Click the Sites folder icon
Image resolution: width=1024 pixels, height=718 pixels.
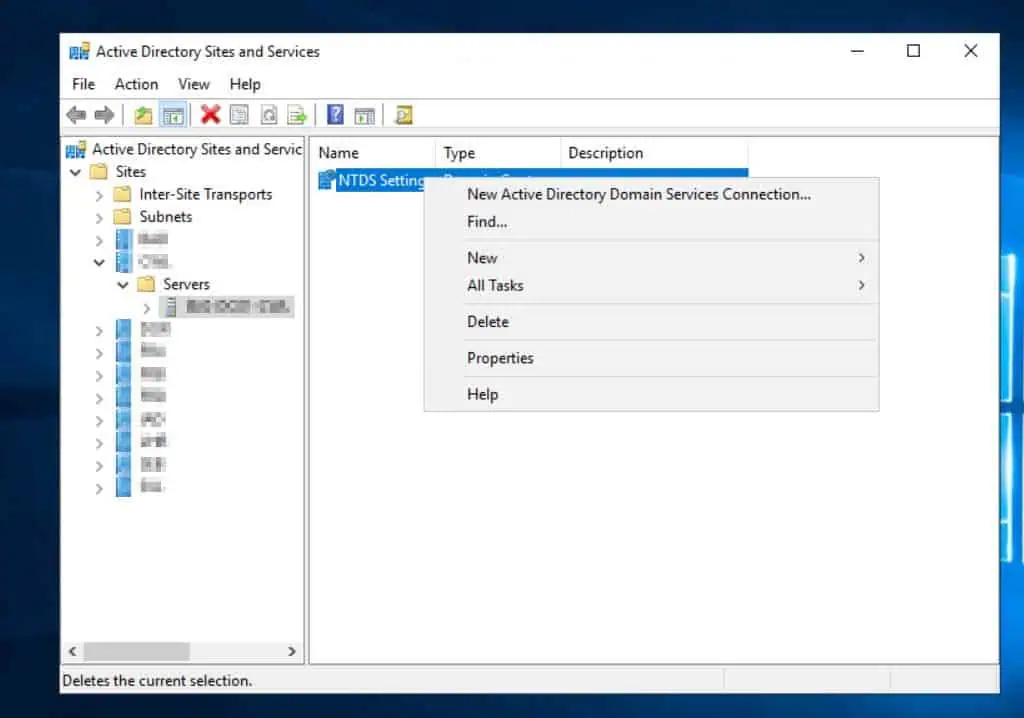click(x=99, y=172)
